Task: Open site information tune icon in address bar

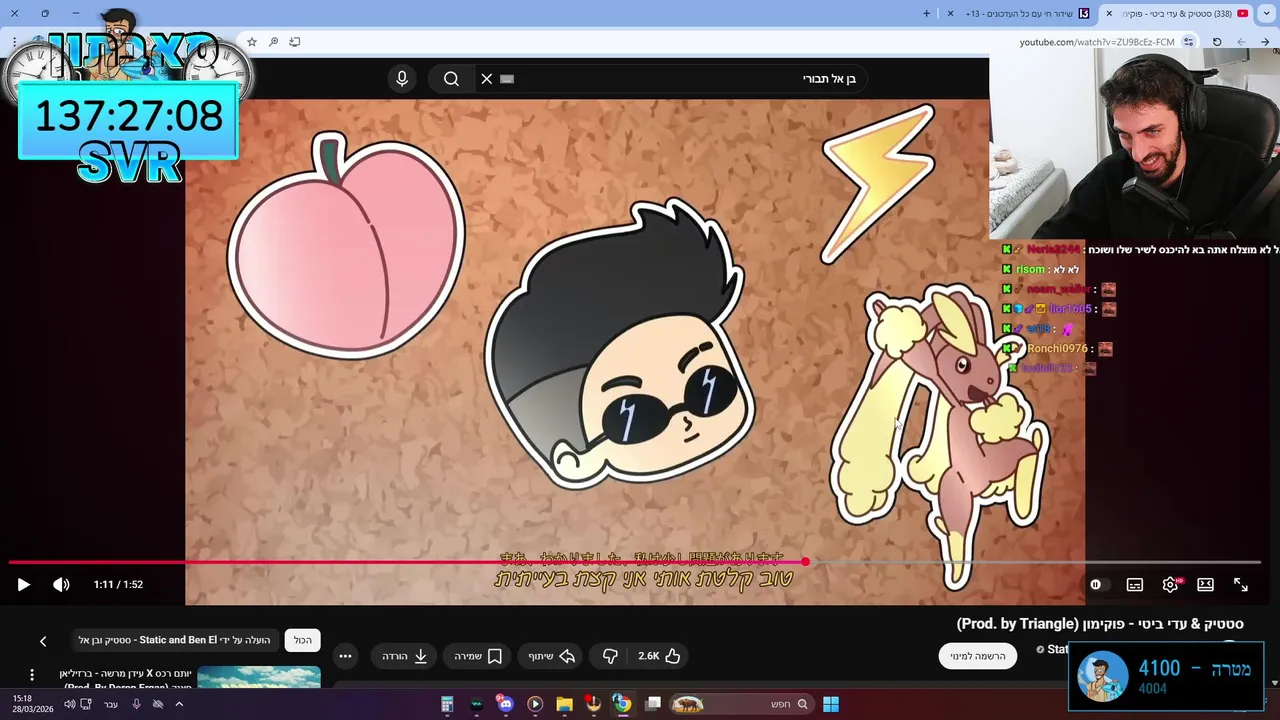Action: 1188,42
